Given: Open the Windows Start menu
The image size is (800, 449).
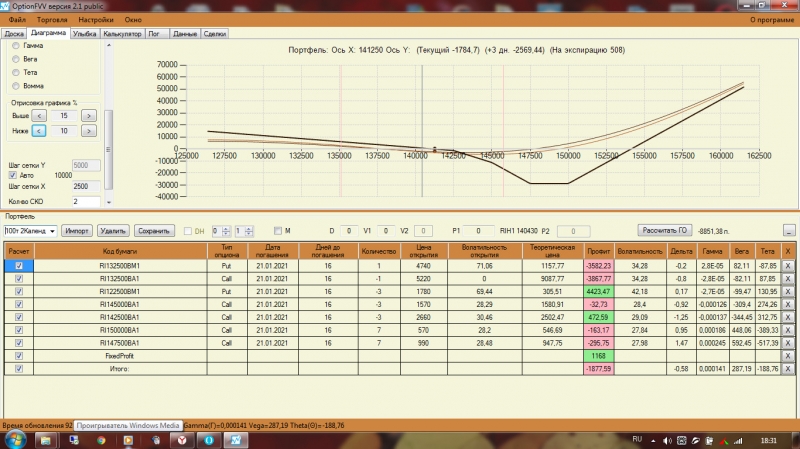Looking at the screenshot, I should coord(14,439).
